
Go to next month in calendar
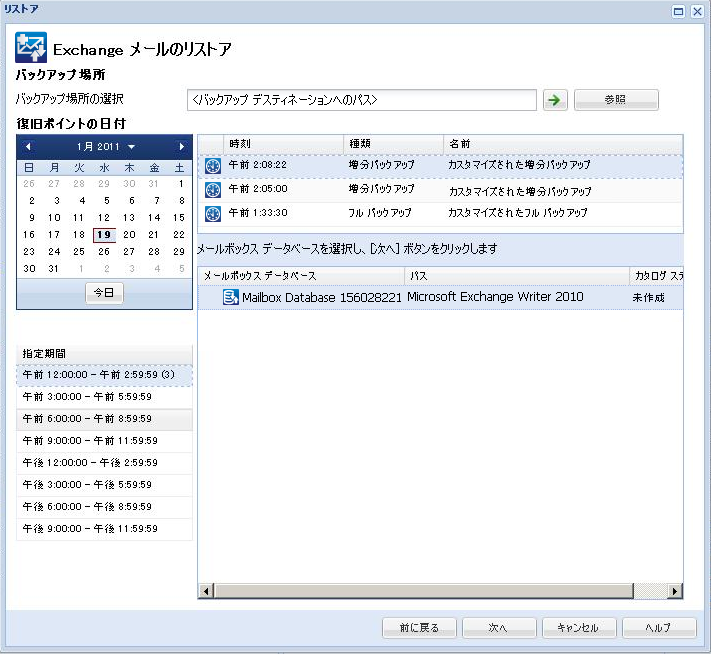pyautogui.click(x=181, y=147)
